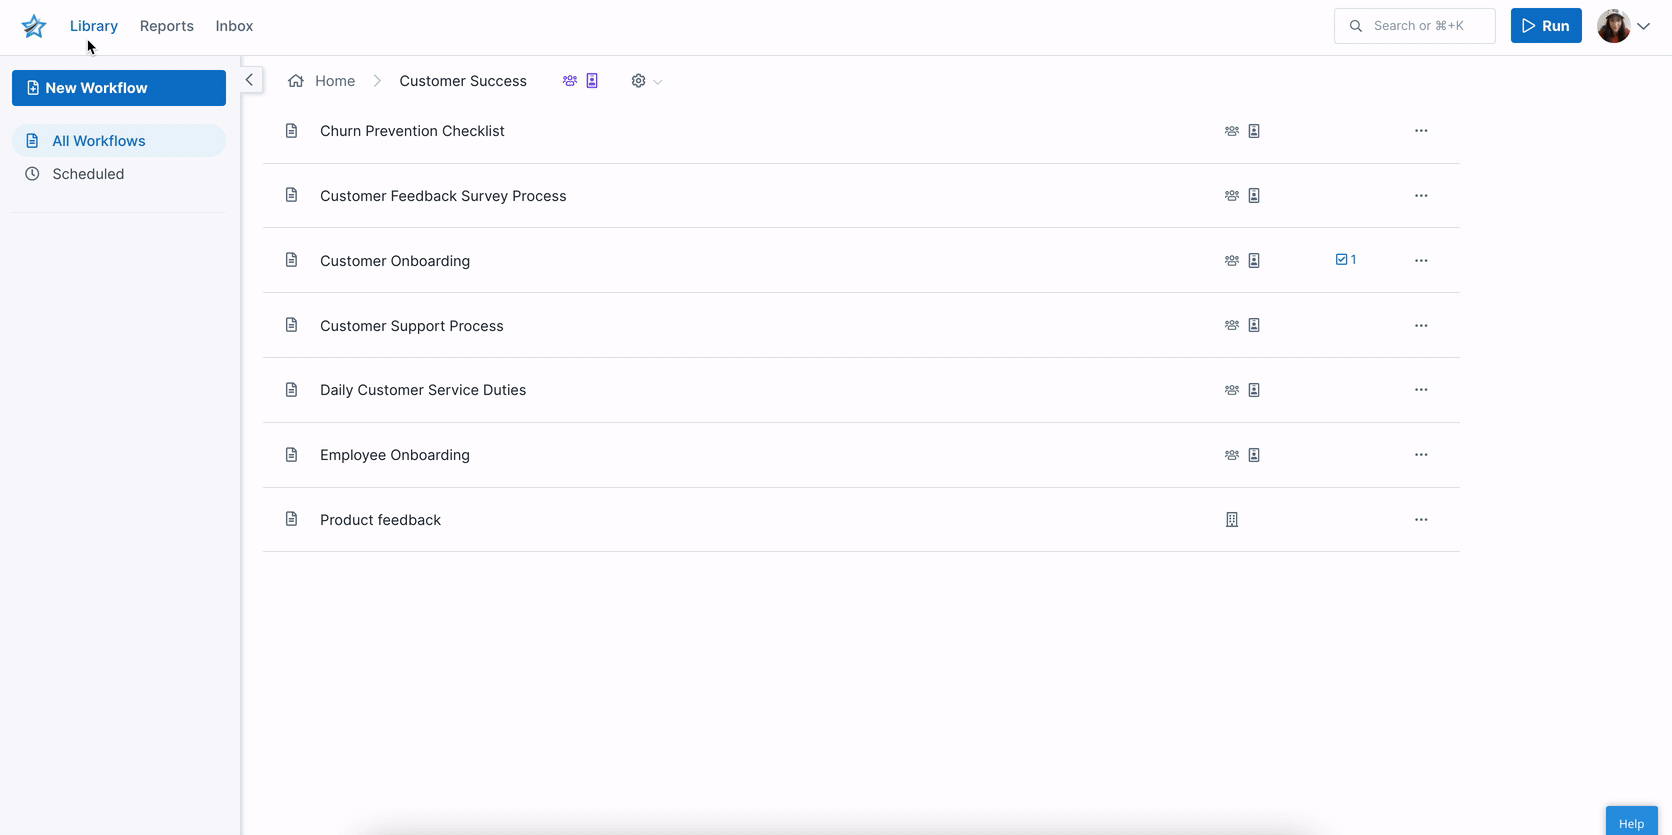Click the user profile avatar
1672x835 pixels.
click(x=1613, y=26)
